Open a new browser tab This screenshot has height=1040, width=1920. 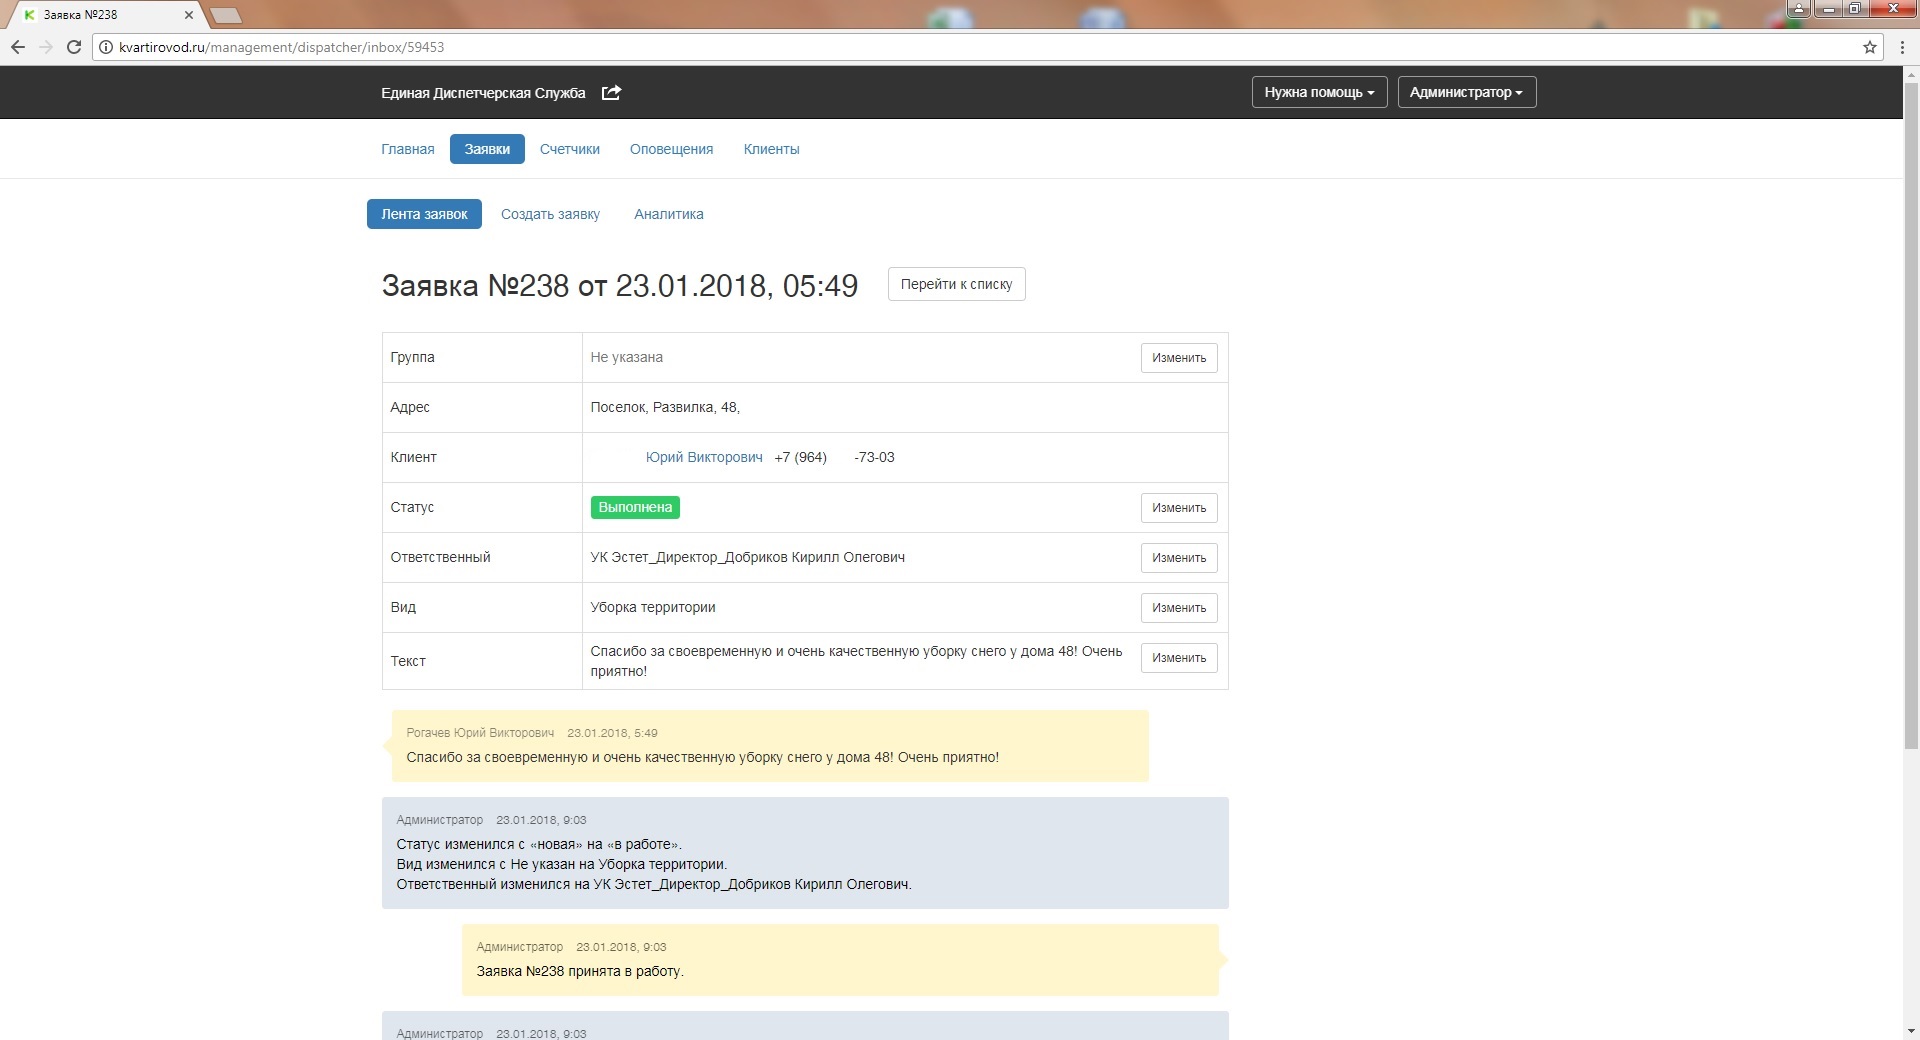pyautogui.click(x=227, y=15)
